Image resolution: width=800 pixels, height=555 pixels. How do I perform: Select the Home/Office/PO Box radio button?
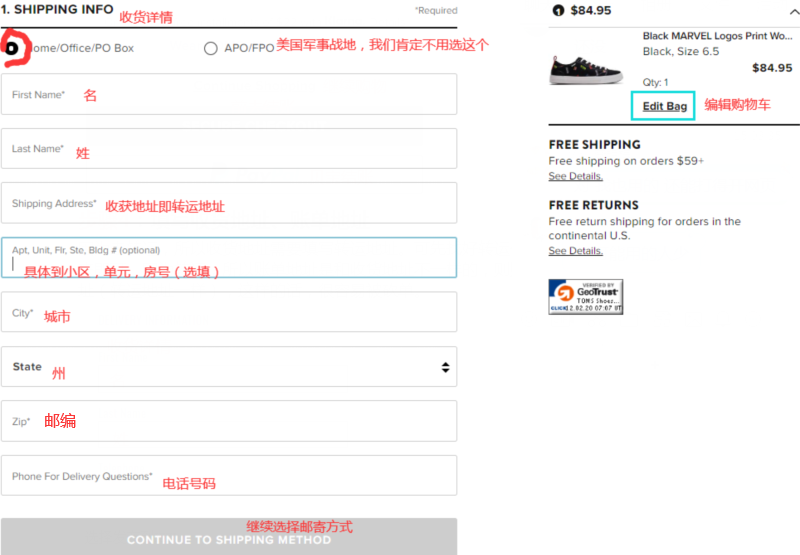click(x=11, y=48)
